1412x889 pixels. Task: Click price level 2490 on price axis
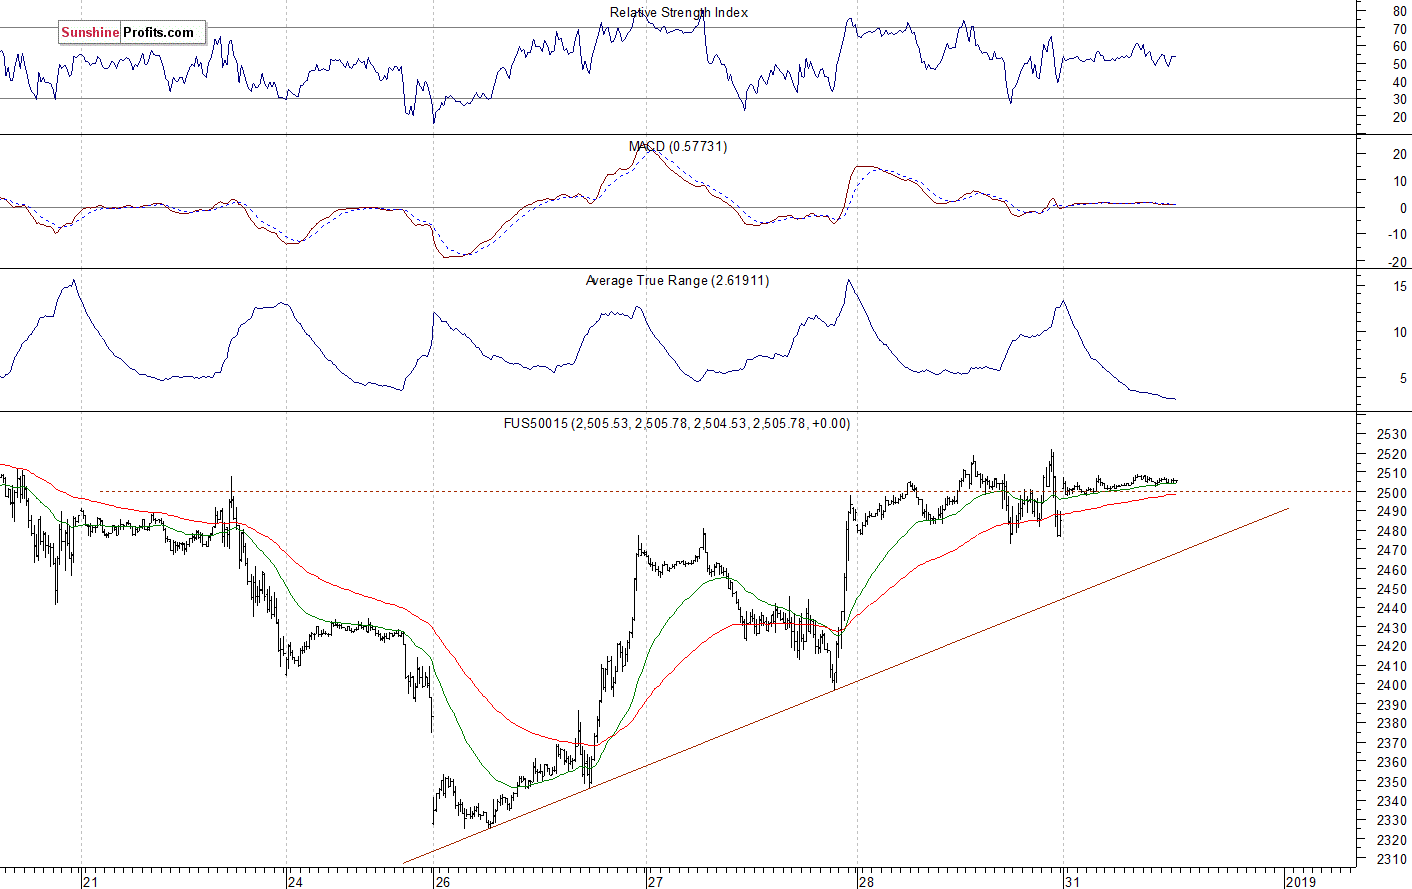1392,512
